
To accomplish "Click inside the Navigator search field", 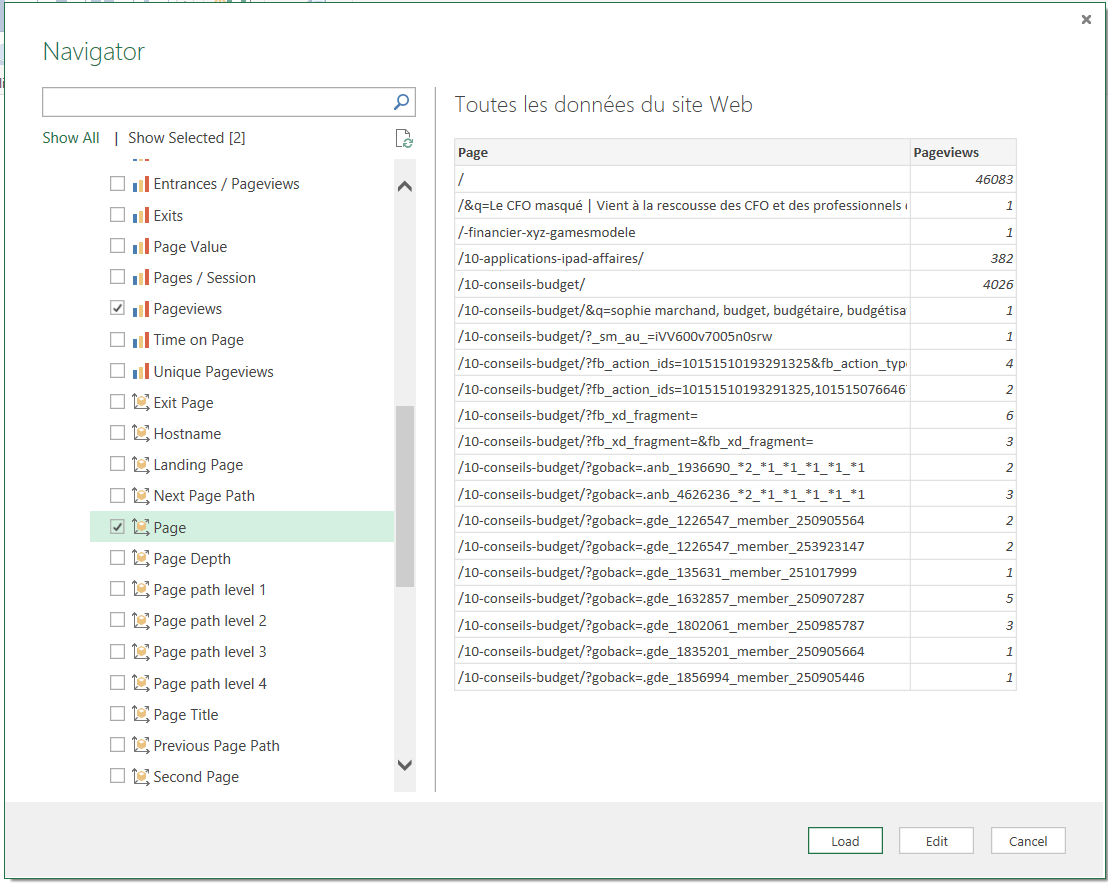I will (215, 101).
